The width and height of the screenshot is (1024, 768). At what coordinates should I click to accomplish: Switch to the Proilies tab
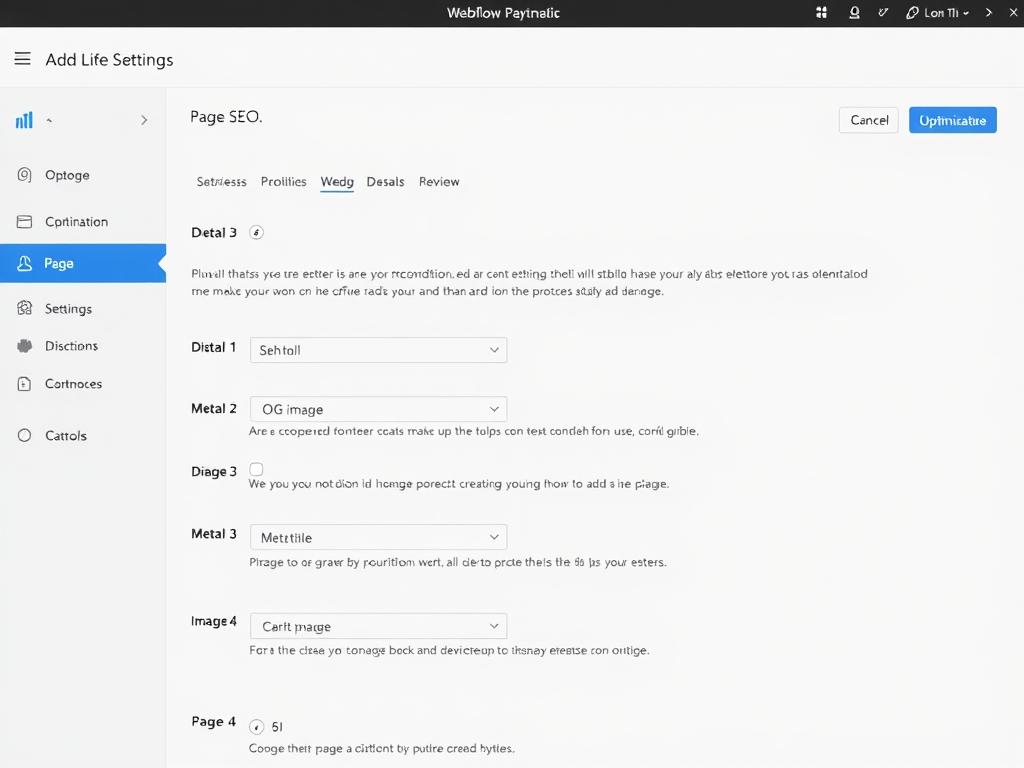coord(283,182)
